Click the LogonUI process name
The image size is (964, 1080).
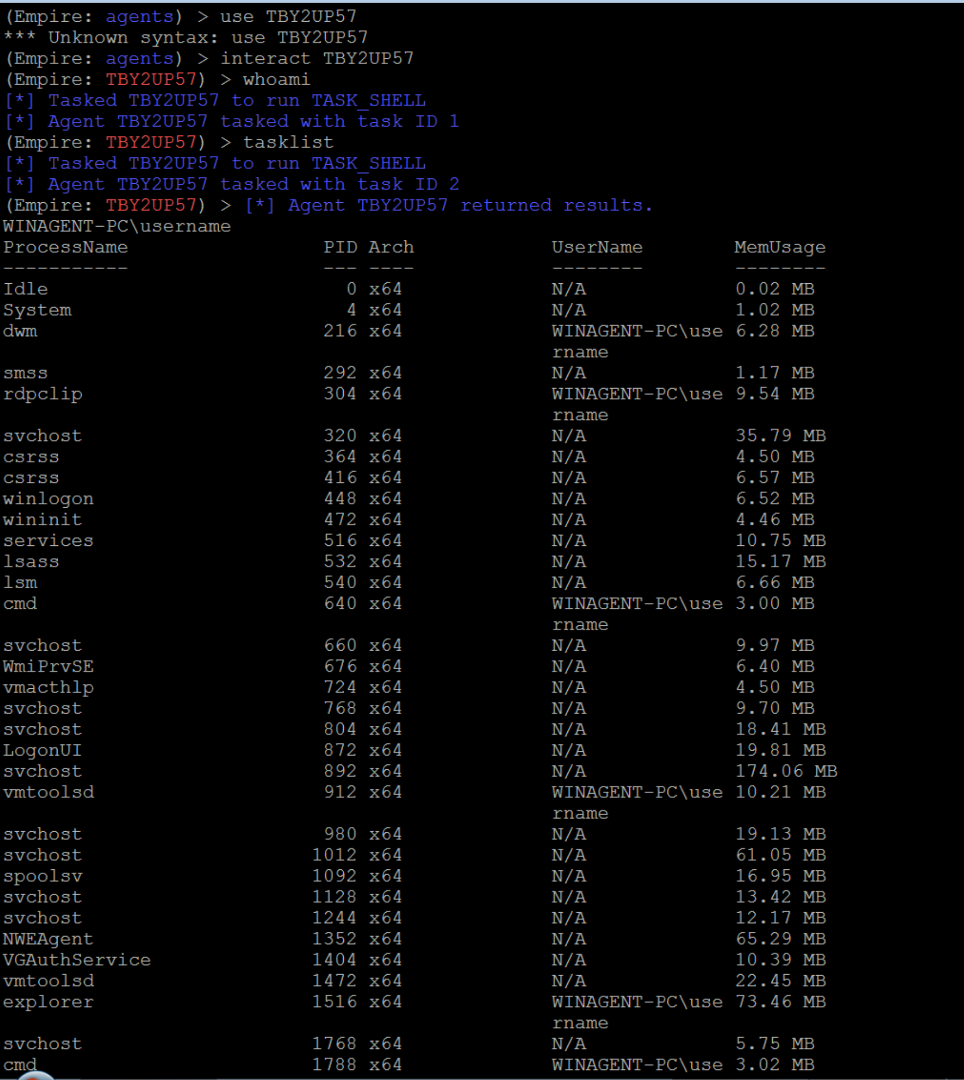coord(43,750)
